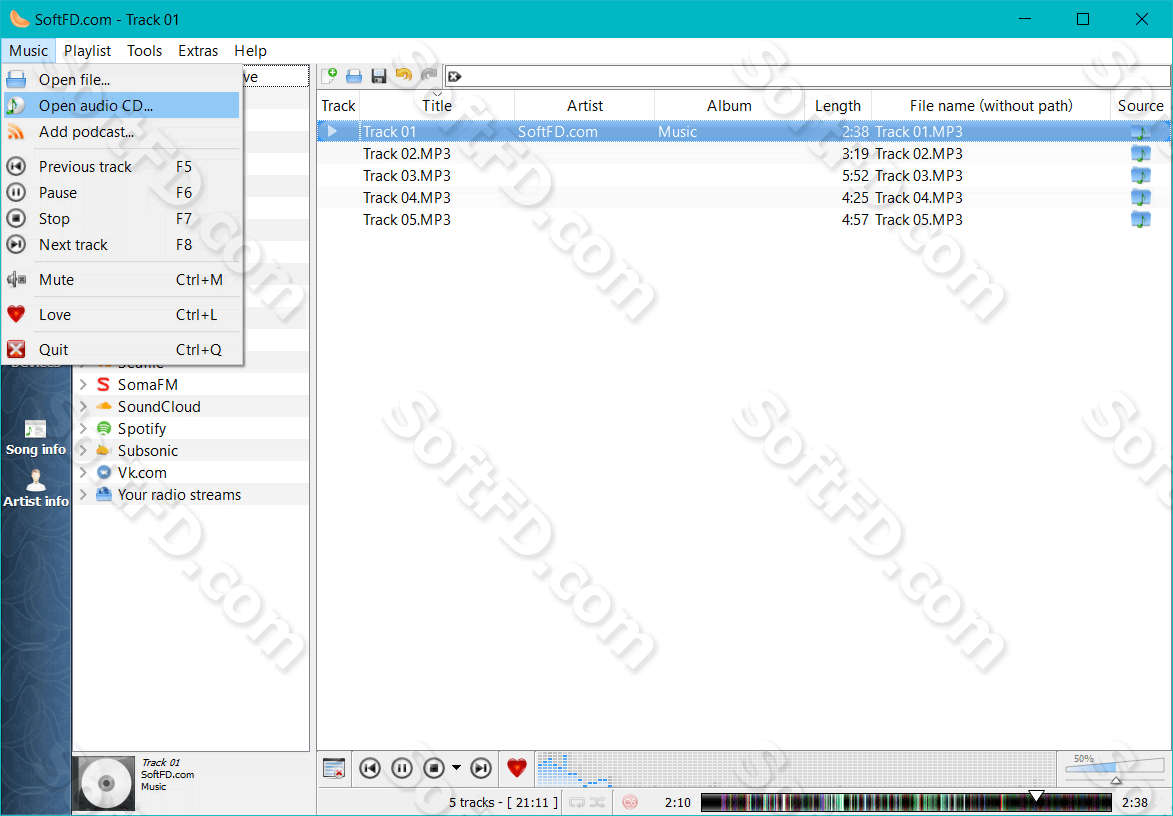1173x816 pixels.
Task: Open the Tools menu
Action: click(144, 51)
